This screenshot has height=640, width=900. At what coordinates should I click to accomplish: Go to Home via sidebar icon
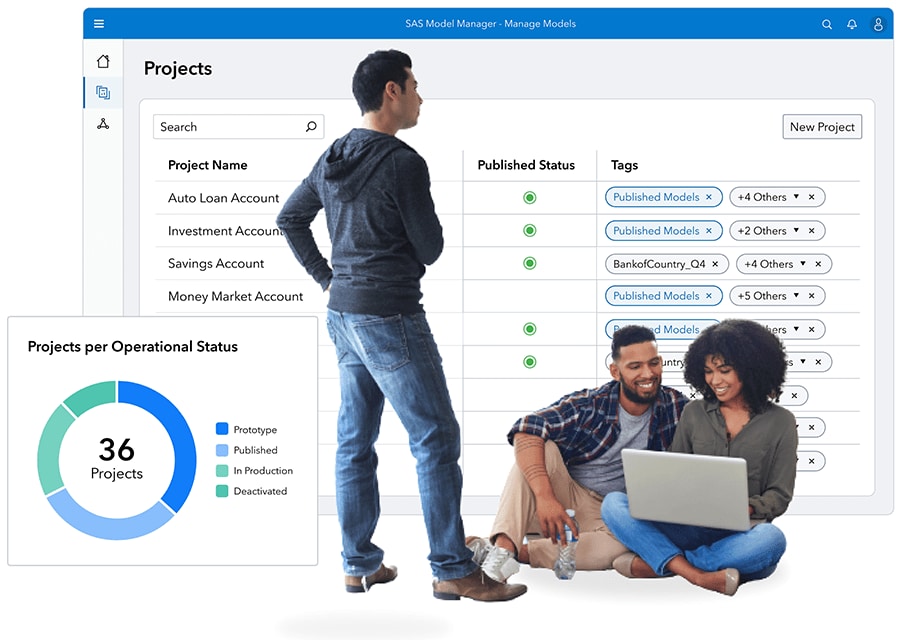coord(103,62)
